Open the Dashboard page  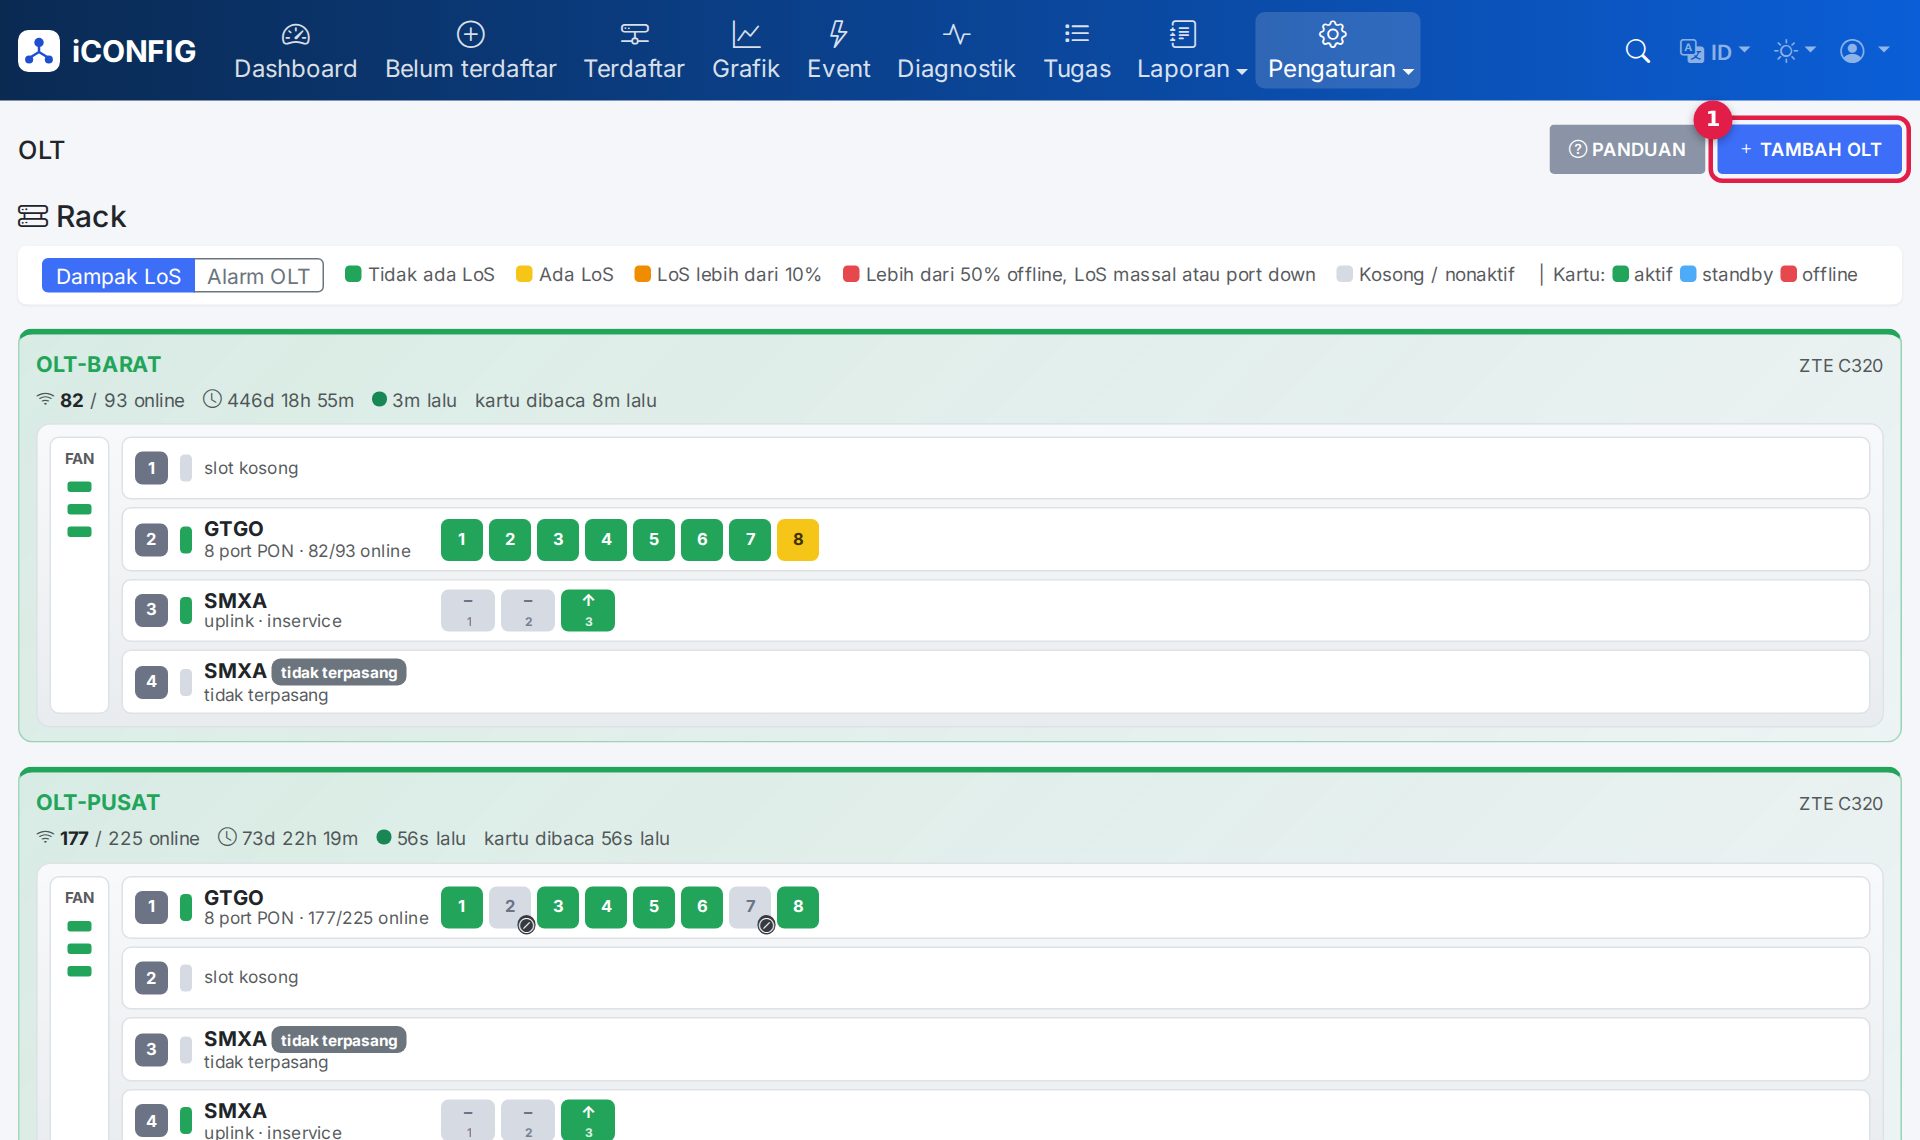tap(295, 51)
